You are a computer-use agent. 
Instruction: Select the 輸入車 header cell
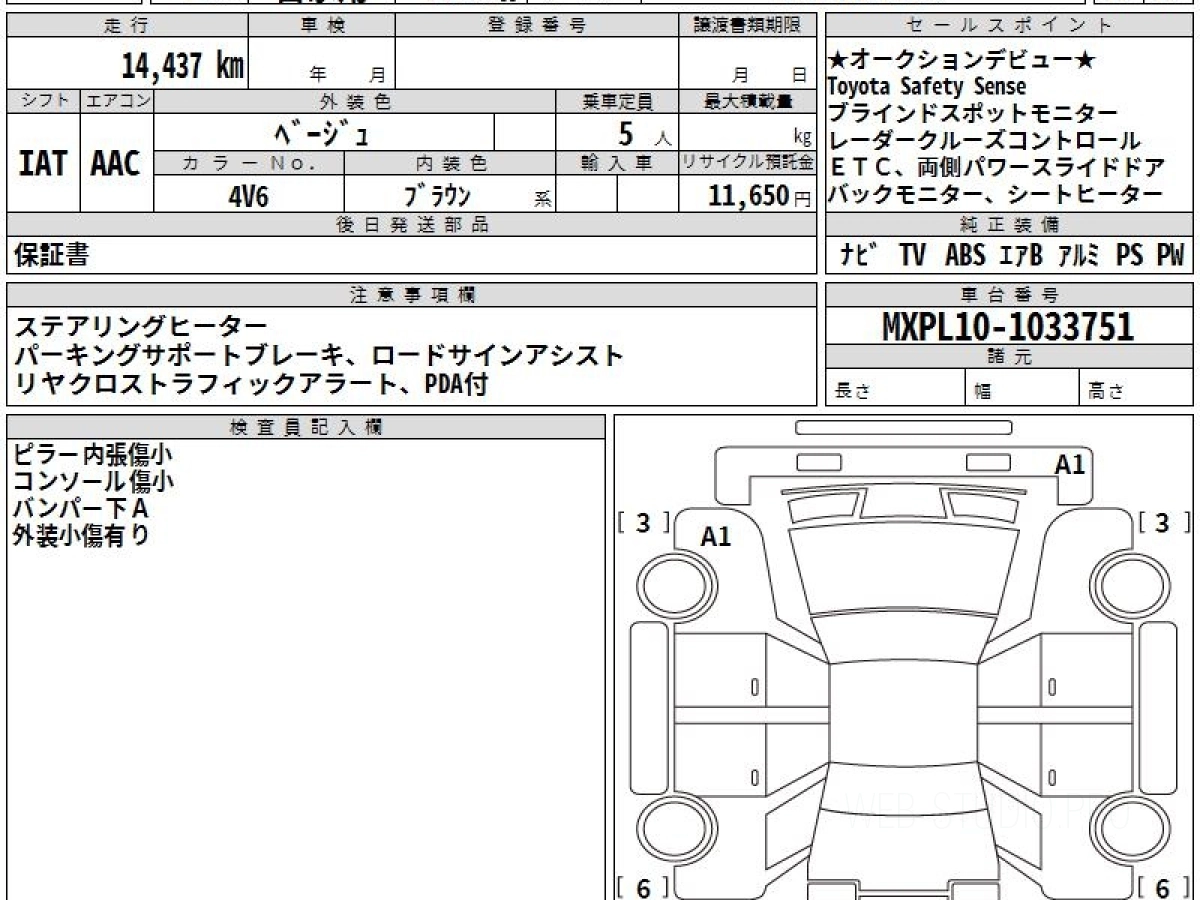617,163
